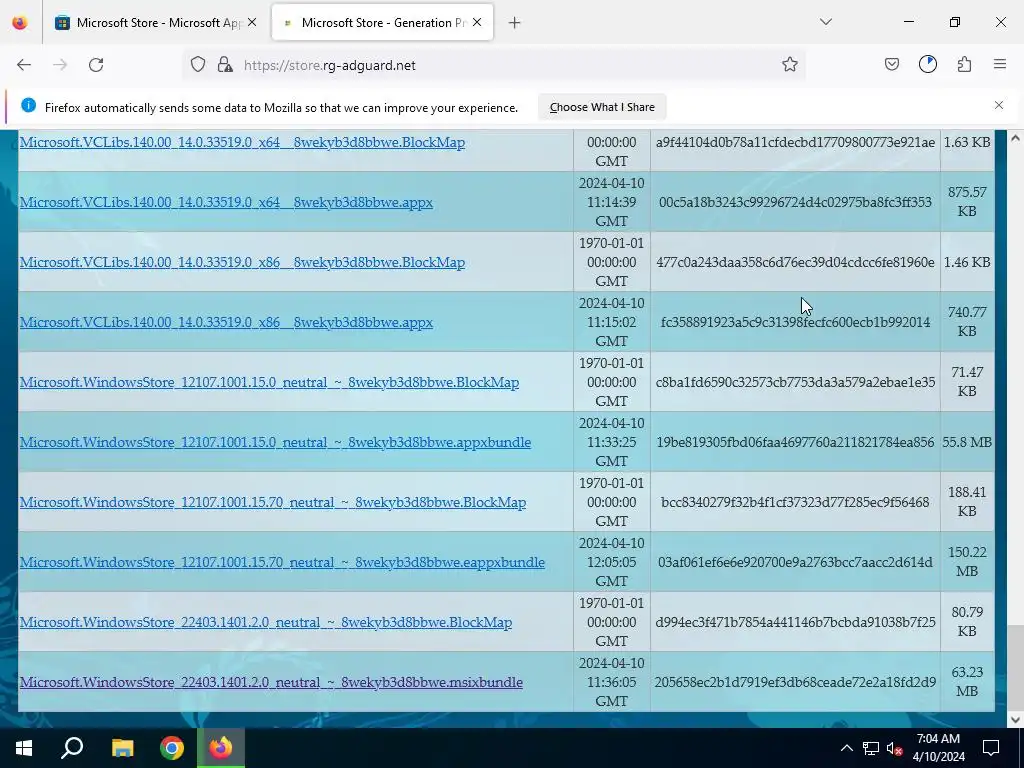Open the Extensions puzzle icon
The height and width of the screenshot is (768, 1024).
964,64
